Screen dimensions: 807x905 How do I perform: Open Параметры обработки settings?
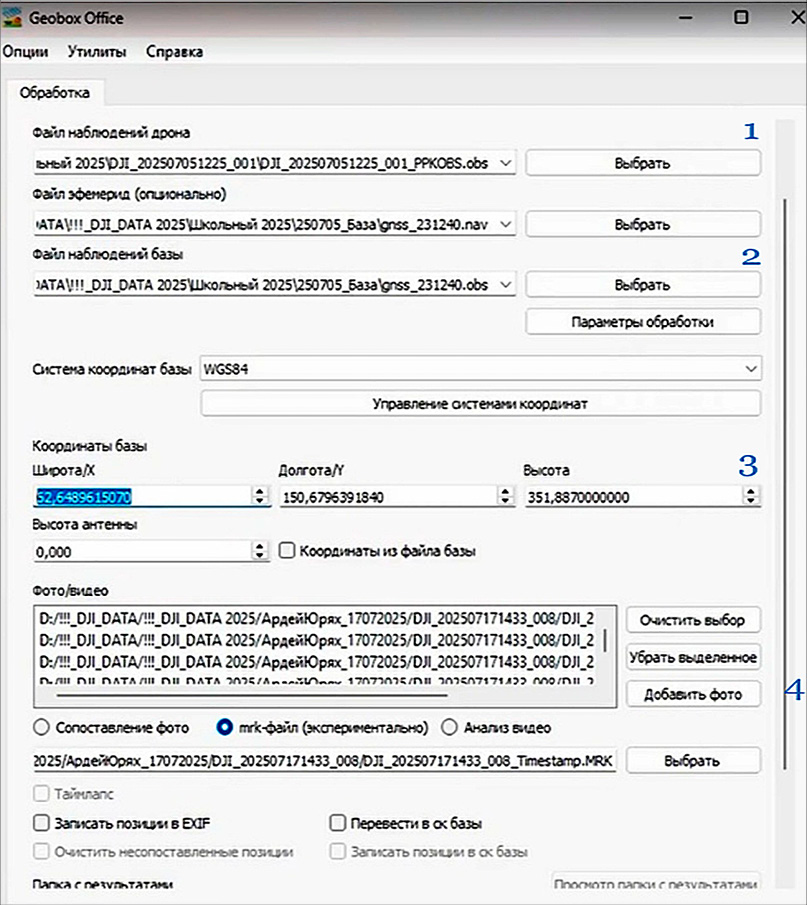tap(642, 322)
